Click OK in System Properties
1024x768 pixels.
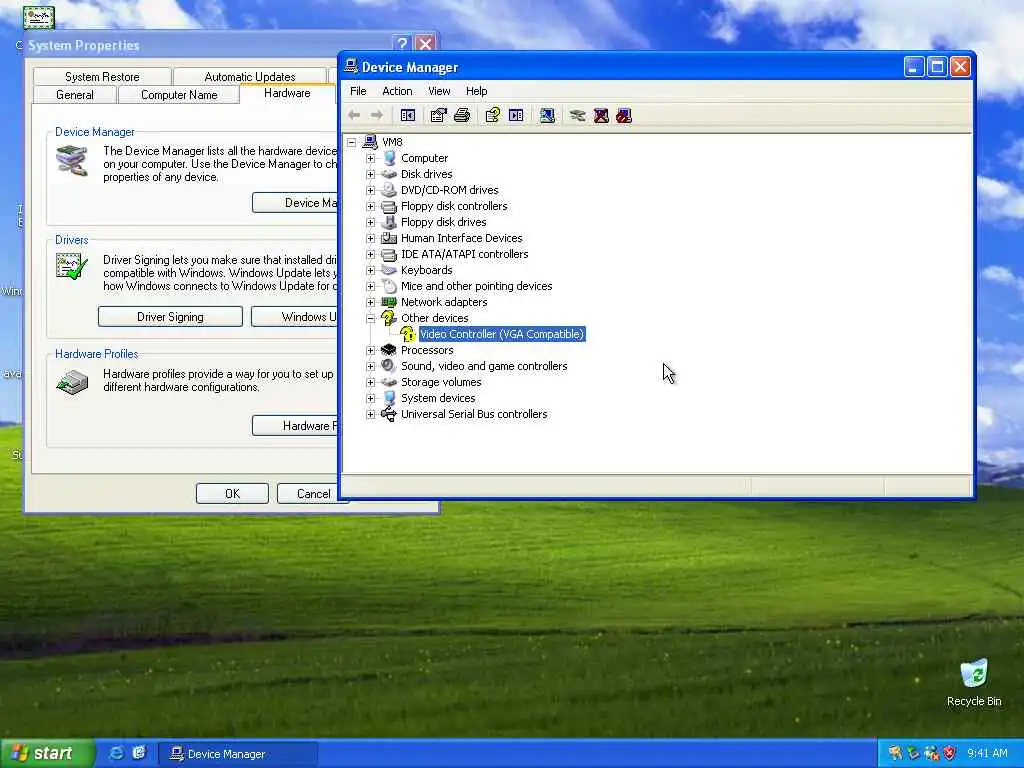[x=232, y=494]
